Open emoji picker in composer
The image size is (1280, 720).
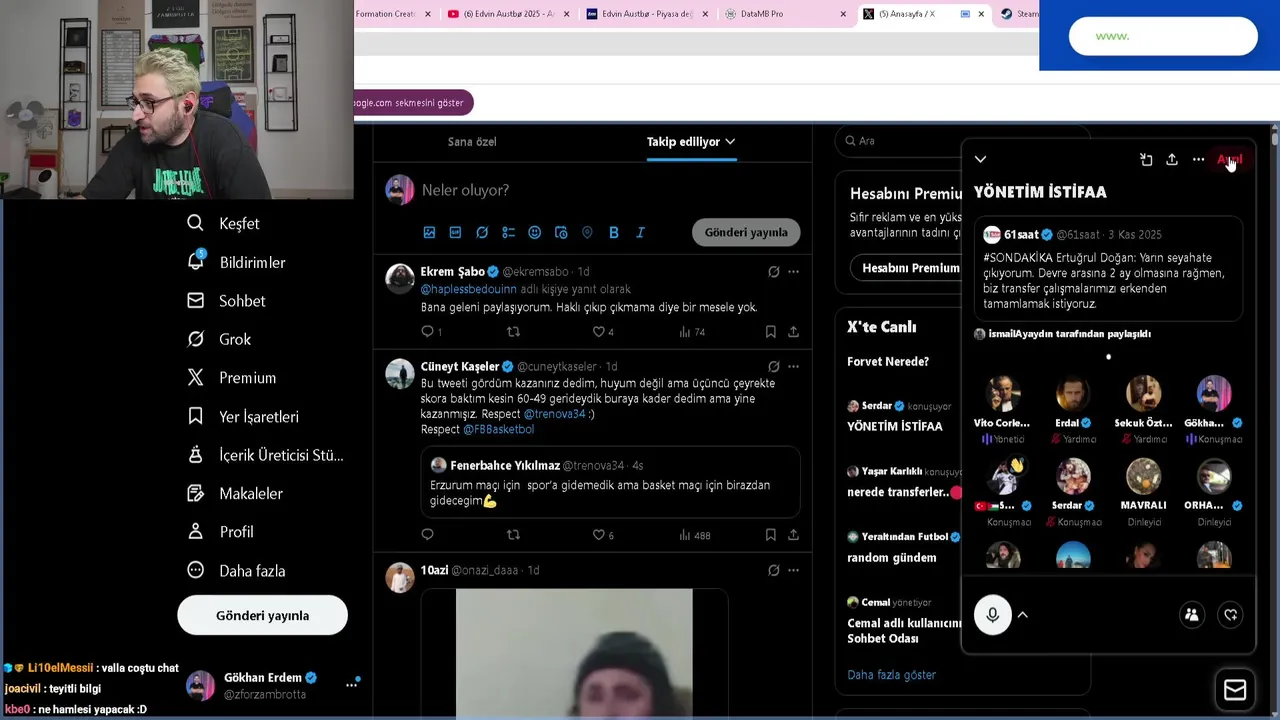pos(534,232)
